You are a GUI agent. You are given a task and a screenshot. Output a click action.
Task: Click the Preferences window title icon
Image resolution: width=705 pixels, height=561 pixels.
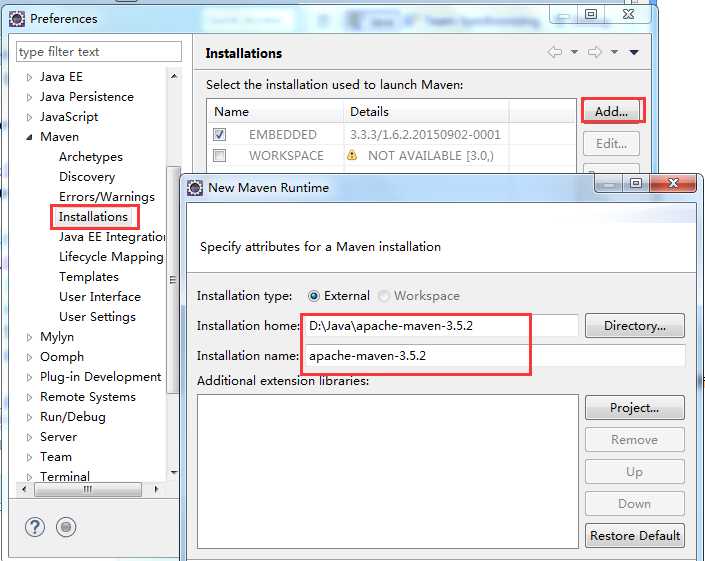pyautogui.click(x=17, y=19)
